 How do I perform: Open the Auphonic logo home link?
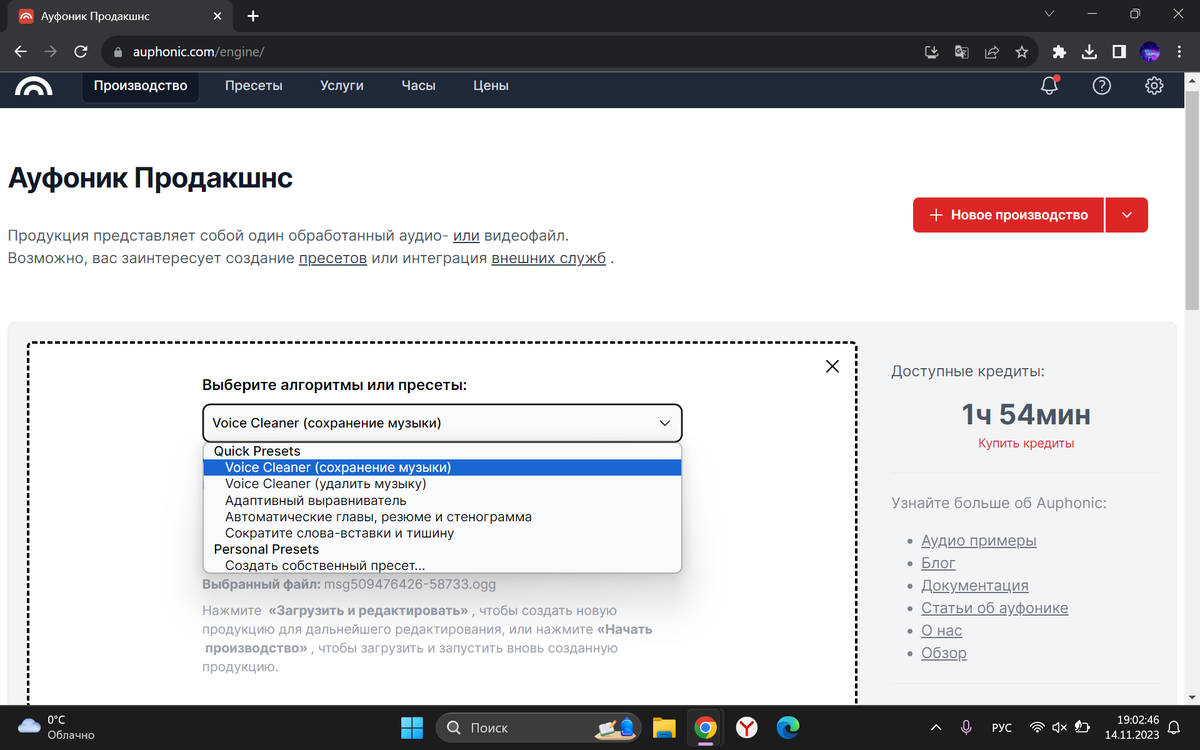pyautogui.click(x=34, y=86)
